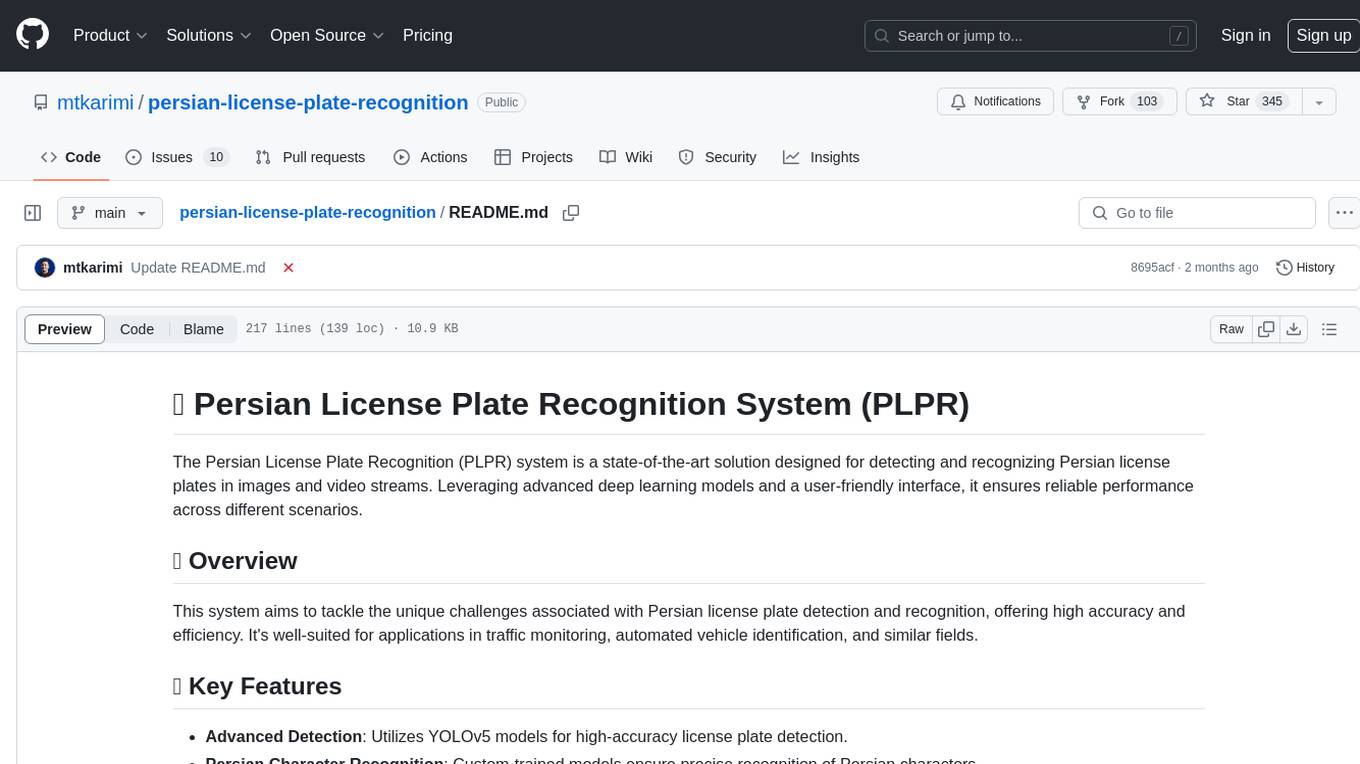Click the Notifications bell button

(x=995, y=102)
